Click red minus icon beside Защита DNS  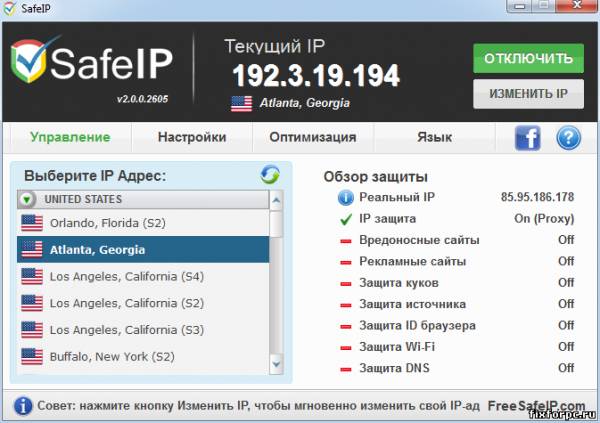coord(346,369)
